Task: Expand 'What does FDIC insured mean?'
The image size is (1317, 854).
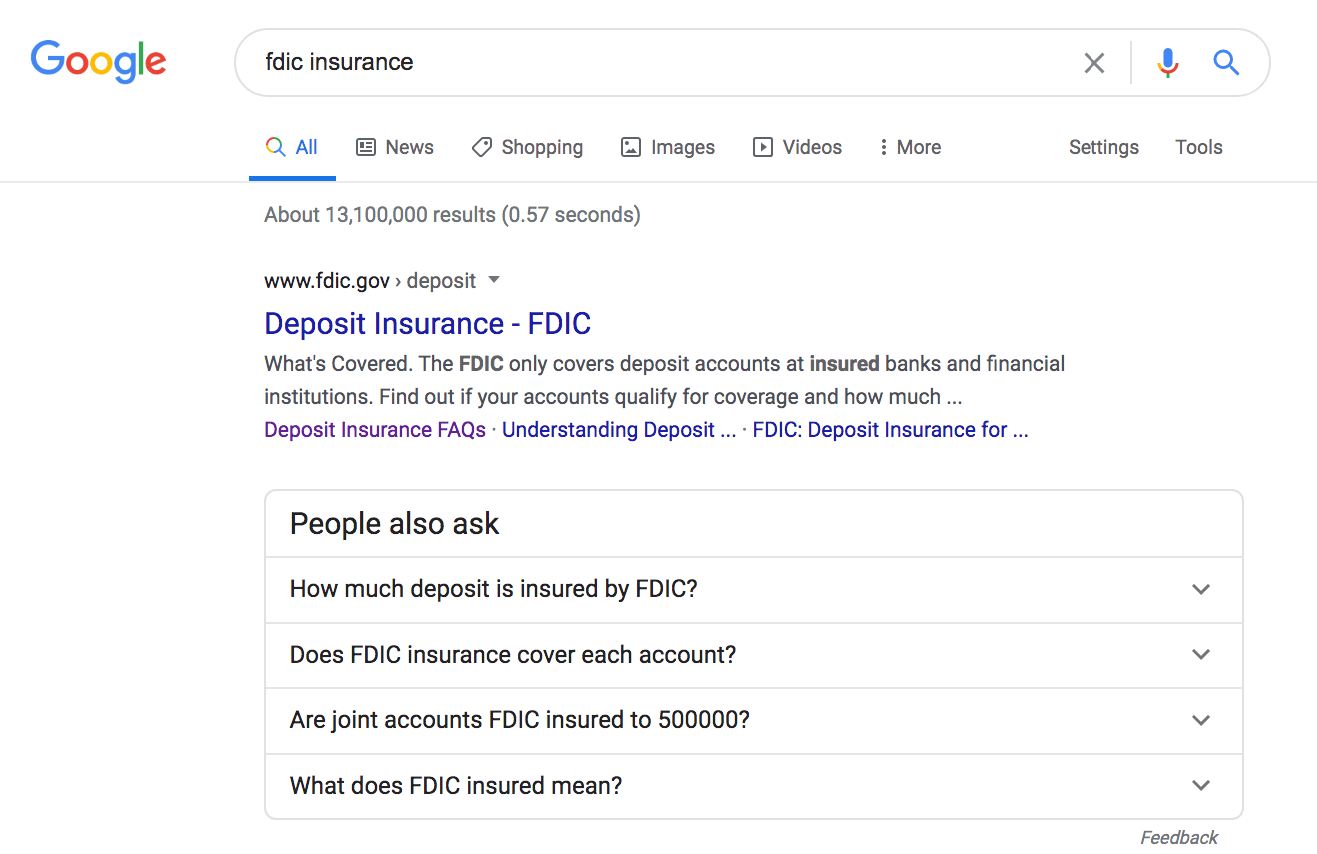Action: 754,786
